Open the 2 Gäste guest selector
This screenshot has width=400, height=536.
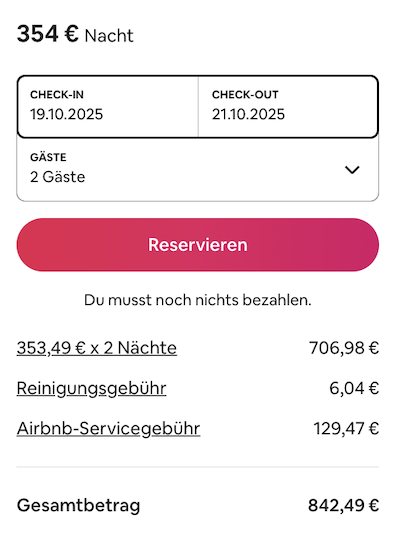point(198,170)
